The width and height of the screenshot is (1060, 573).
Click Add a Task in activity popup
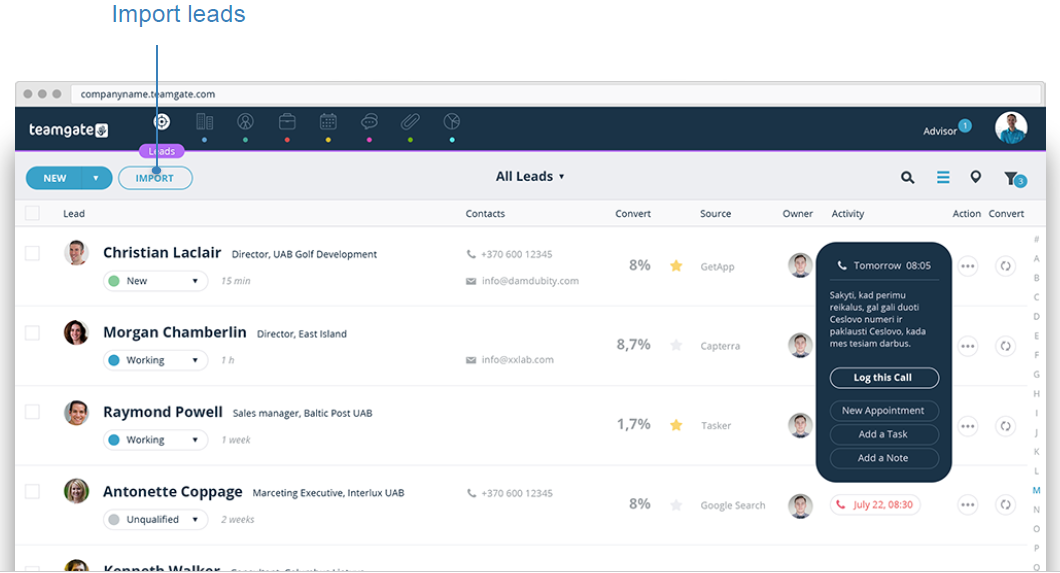point(884,434)
